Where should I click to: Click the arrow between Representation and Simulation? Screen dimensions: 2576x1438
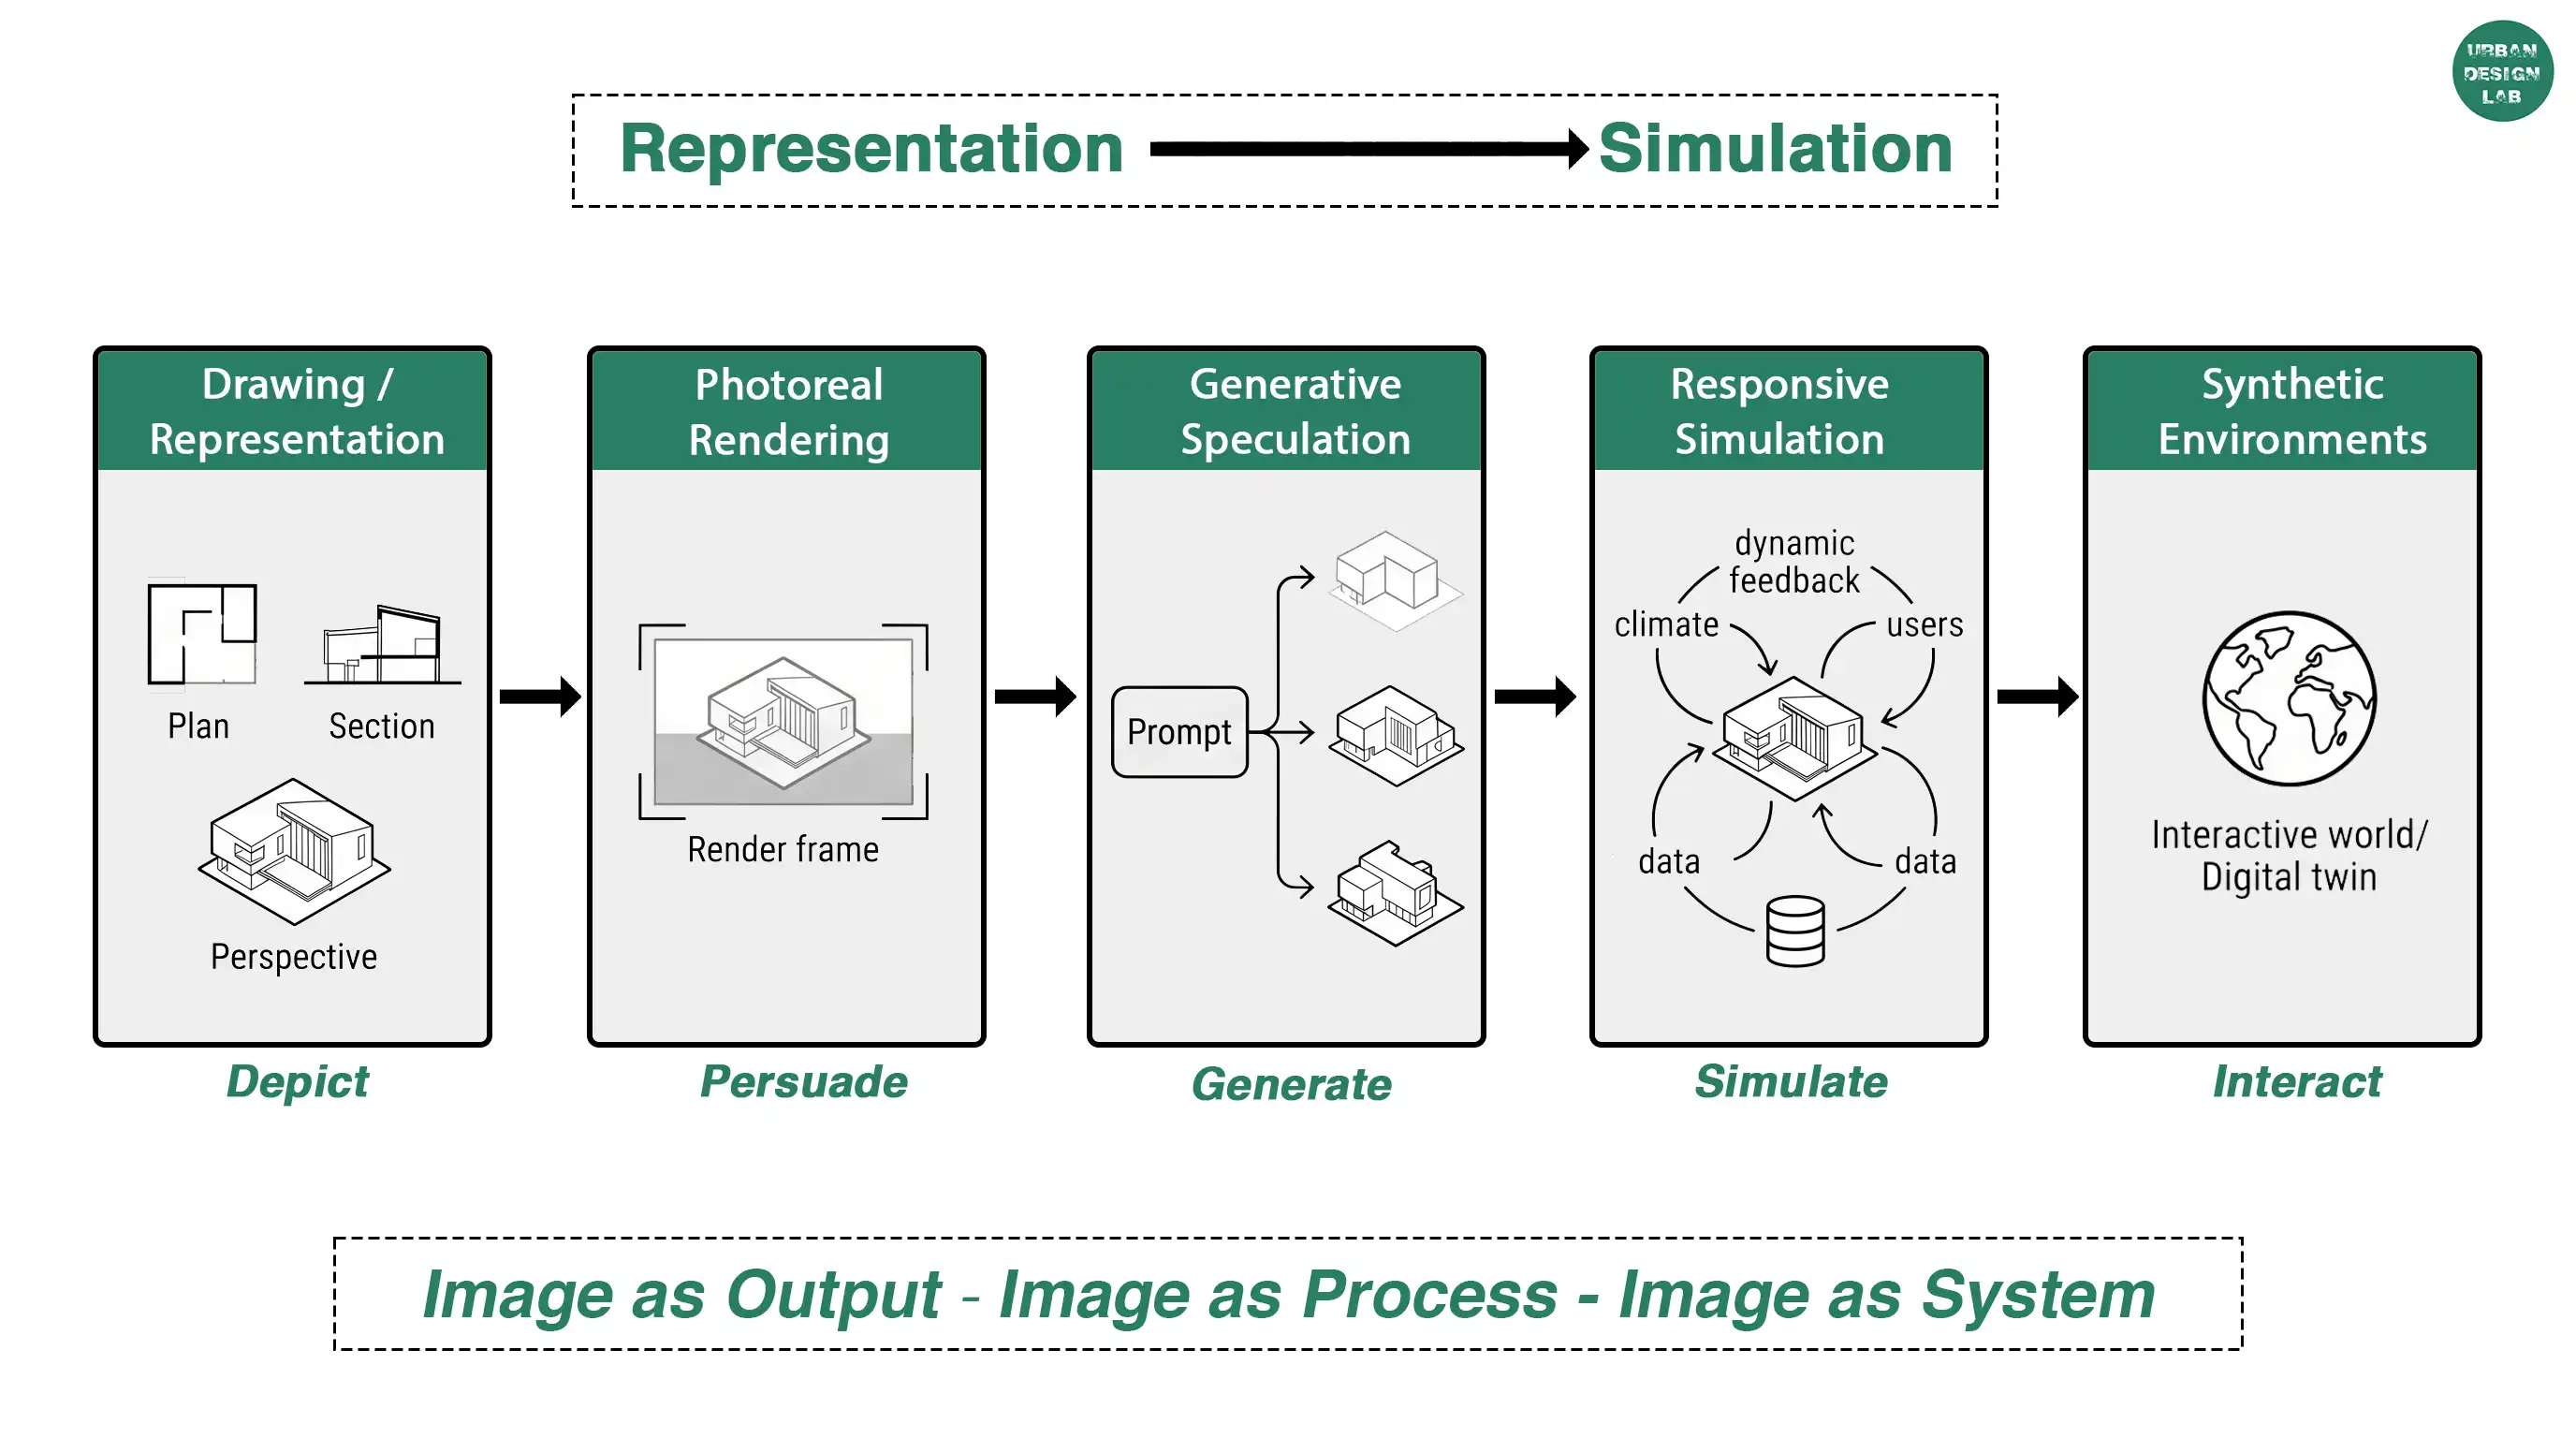click(1369, 149)
